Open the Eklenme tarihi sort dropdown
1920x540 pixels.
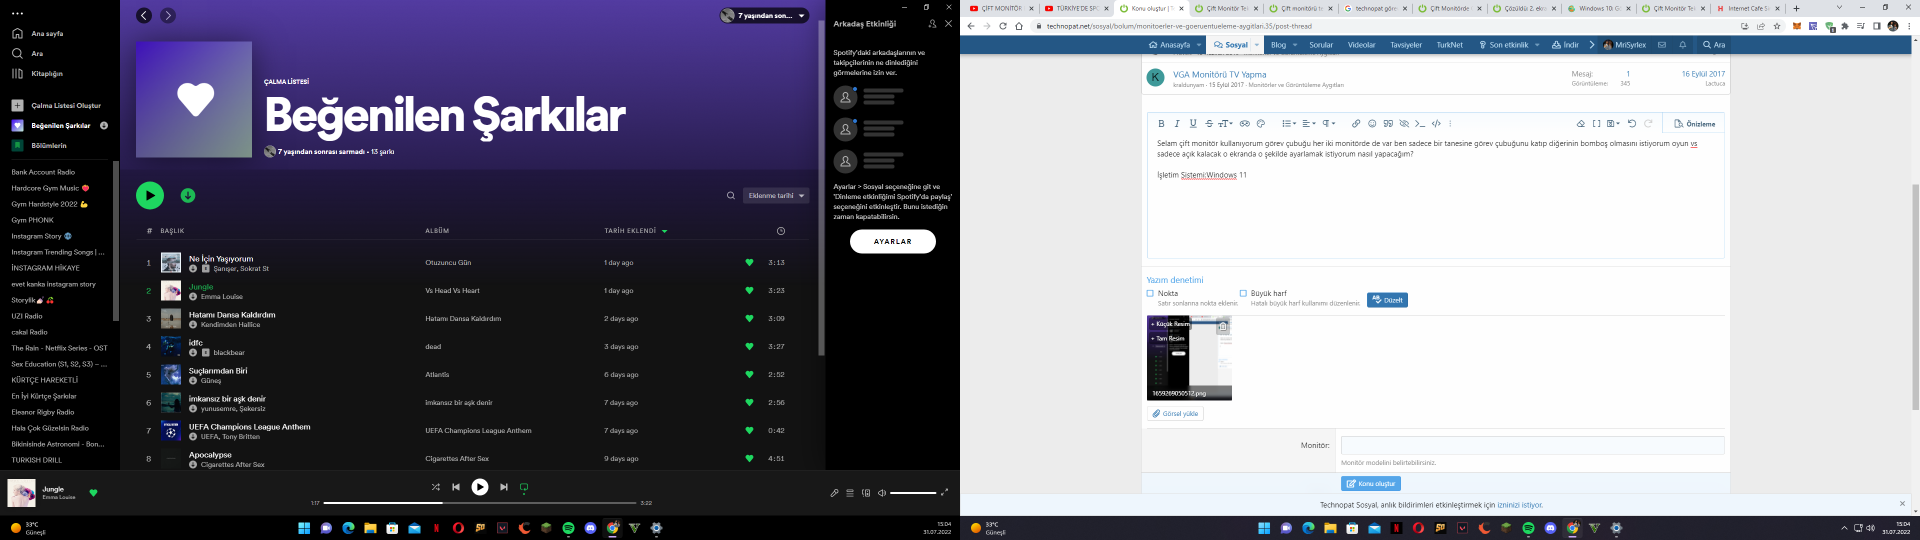pyautogui.click(x=776, y=195)
